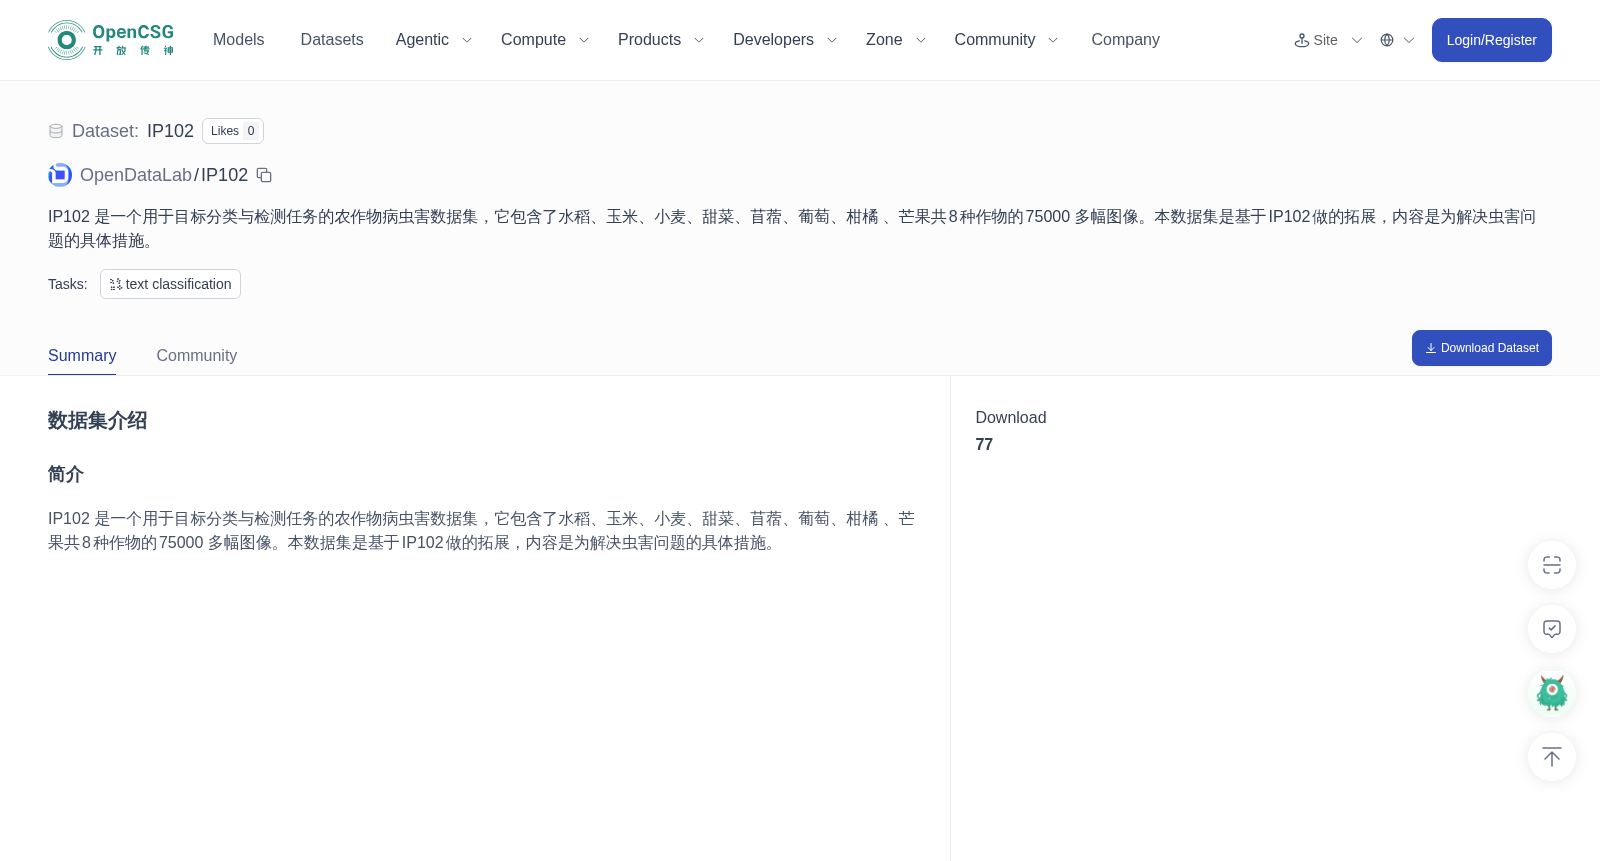Click the Download label in sidebar
The height and width of the screenshot is (861, 1600).
(x=1011, y=418)
